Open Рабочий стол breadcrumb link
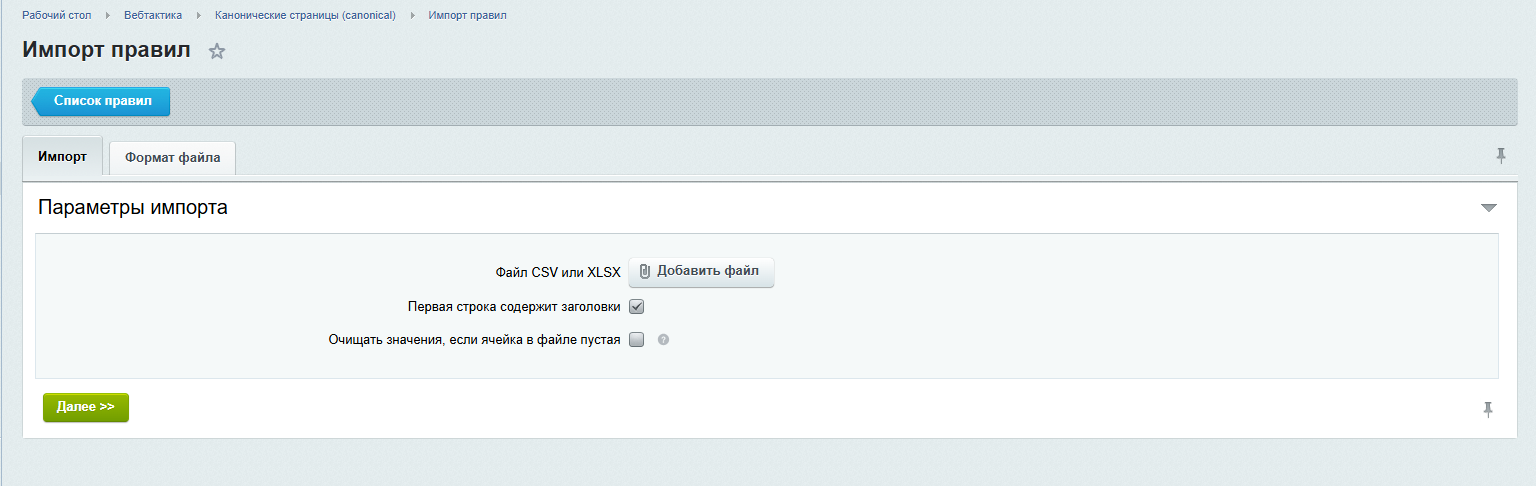The height and width of the screenshot is (486, 1536). point(57,16)
